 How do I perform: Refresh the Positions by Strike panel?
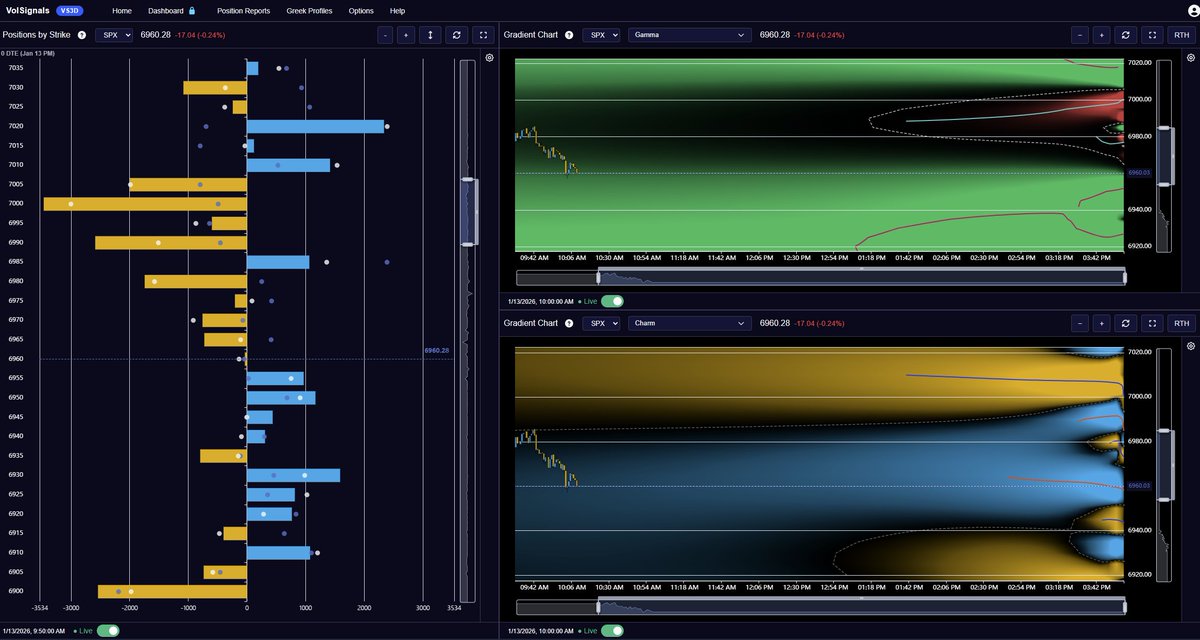[457, 34]
